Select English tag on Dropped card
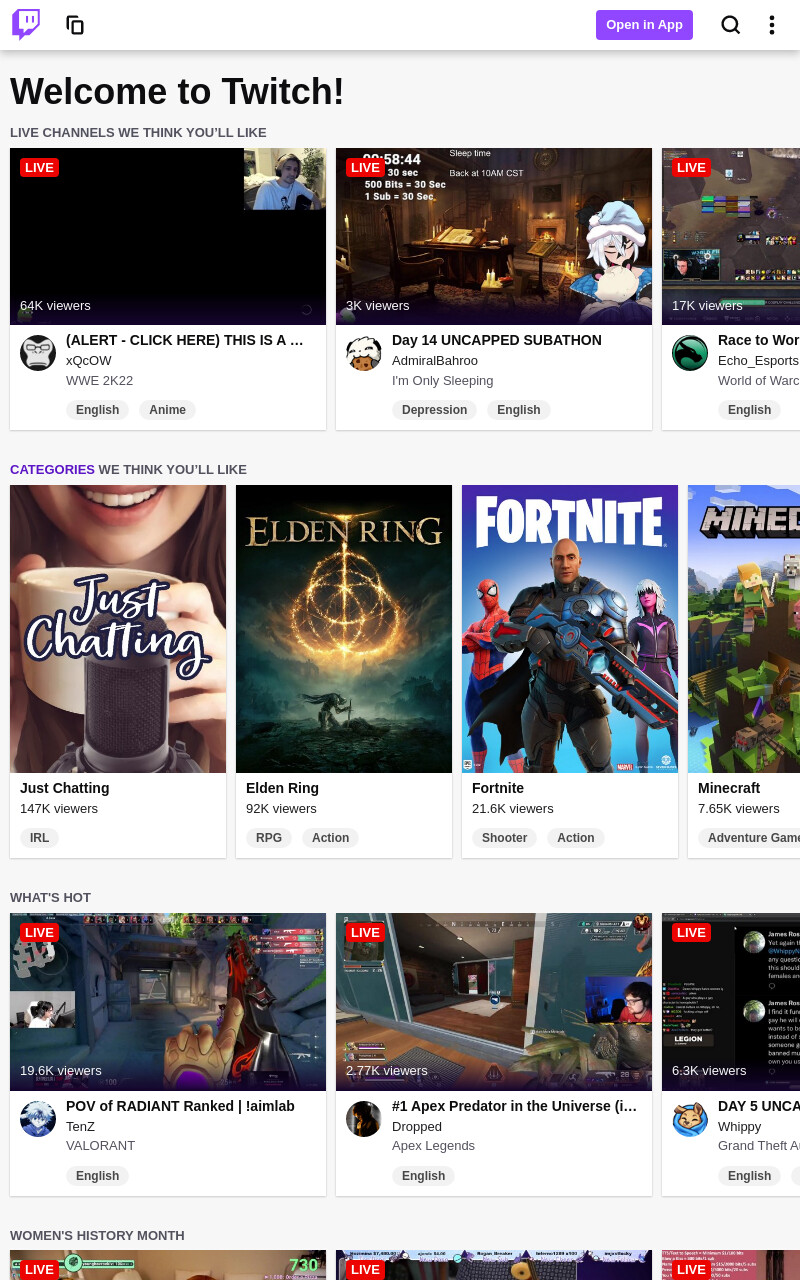Image resolution: width=800 pixels, height=1280 pixels. click(x=424, y=1176)
